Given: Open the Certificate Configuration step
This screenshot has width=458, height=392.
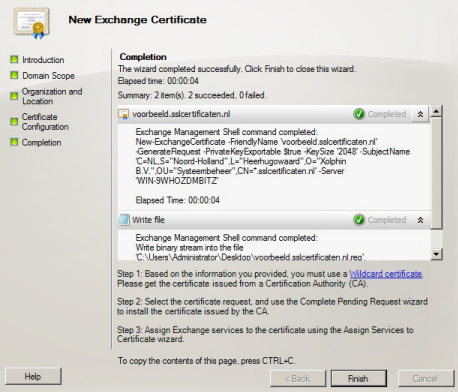Looking at the screenshot, I should (45, 122).
